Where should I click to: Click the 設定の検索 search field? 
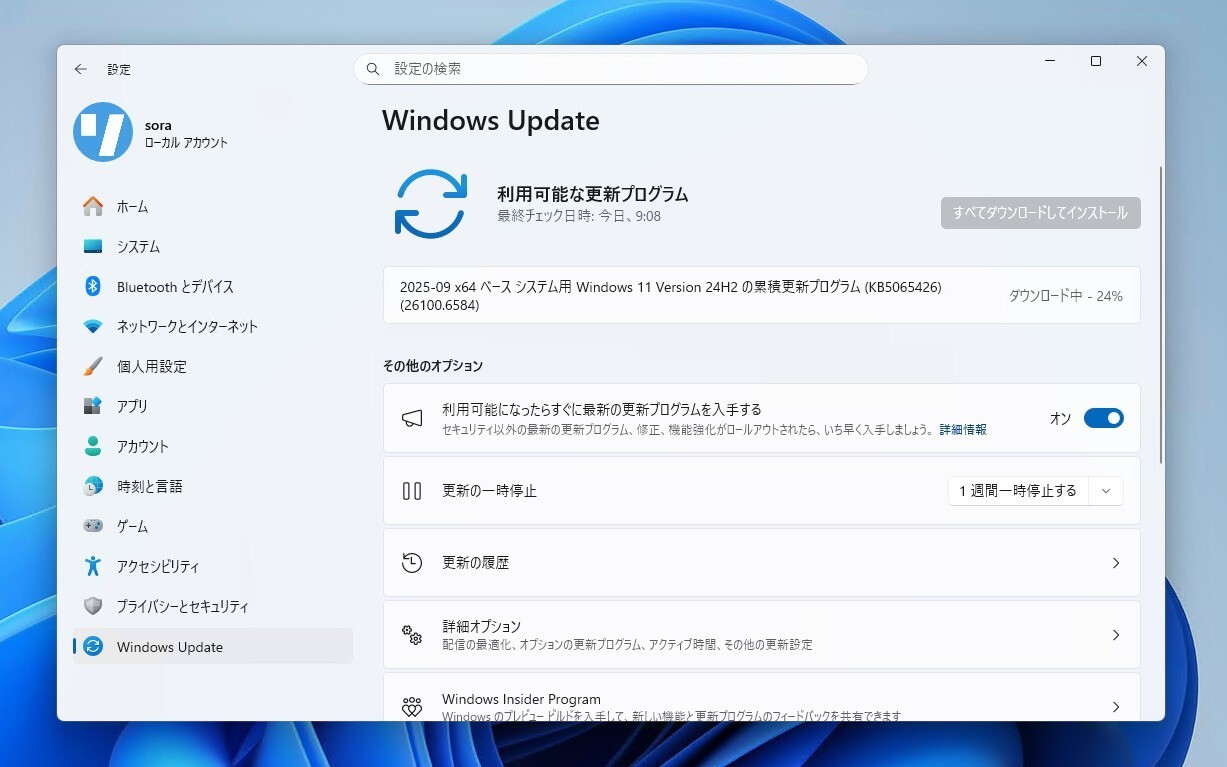point(610,69)
